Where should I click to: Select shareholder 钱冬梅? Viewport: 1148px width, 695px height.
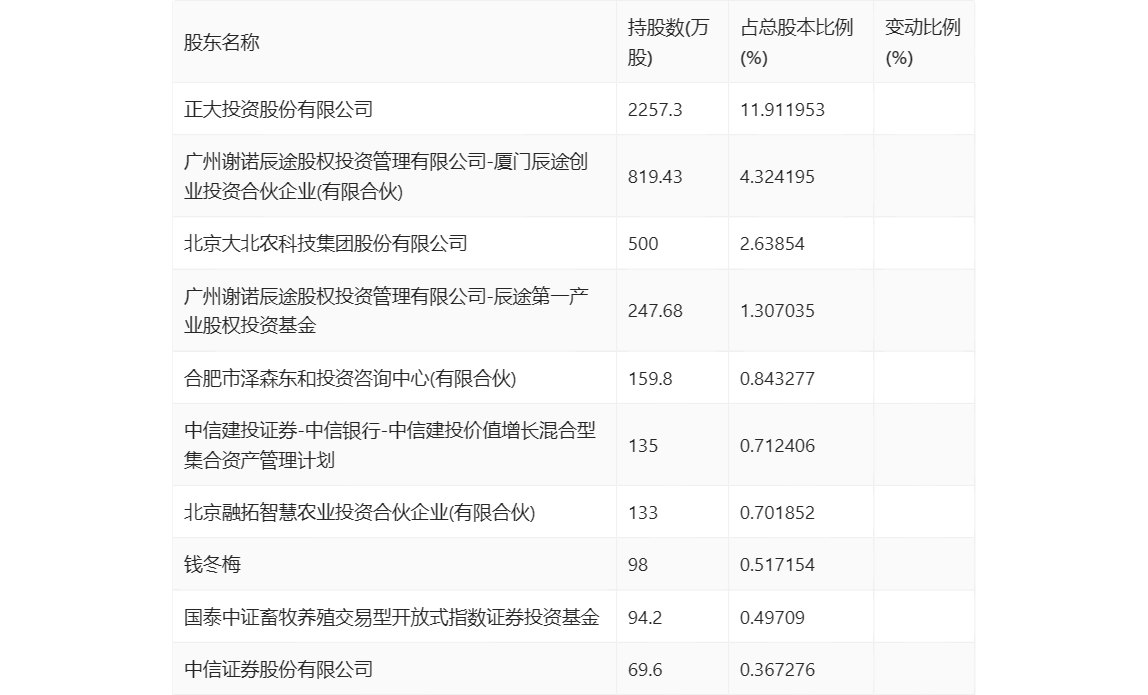(x=212, y=564)
